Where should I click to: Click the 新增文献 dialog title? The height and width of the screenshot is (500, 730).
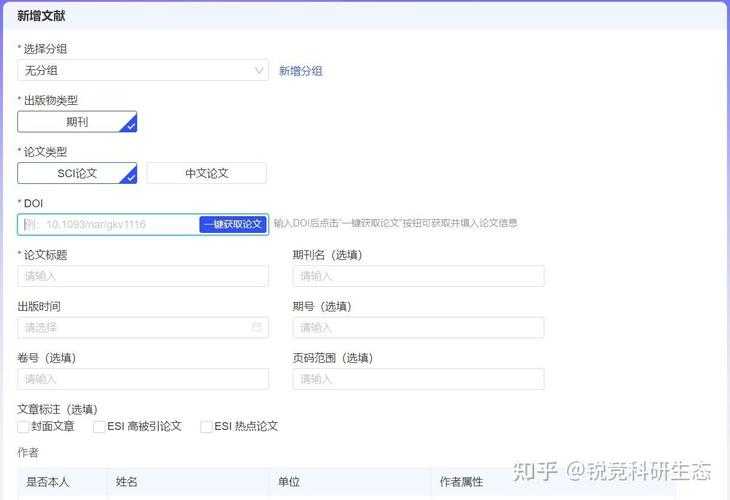[x=41, y=15]
